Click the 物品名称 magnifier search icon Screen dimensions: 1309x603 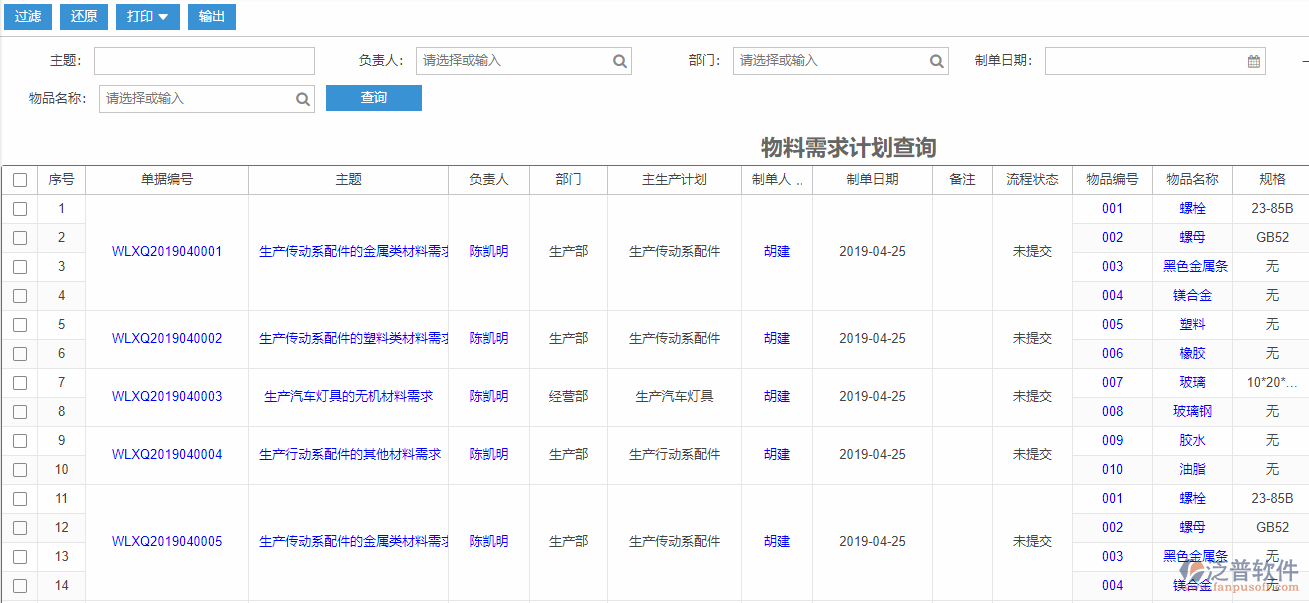(303, 98)
